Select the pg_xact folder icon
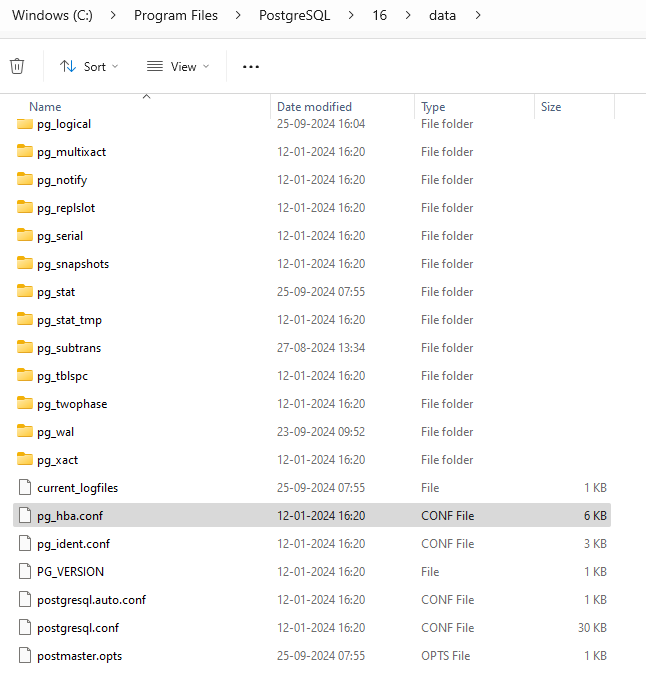646x675 pixels. [25, 459]
